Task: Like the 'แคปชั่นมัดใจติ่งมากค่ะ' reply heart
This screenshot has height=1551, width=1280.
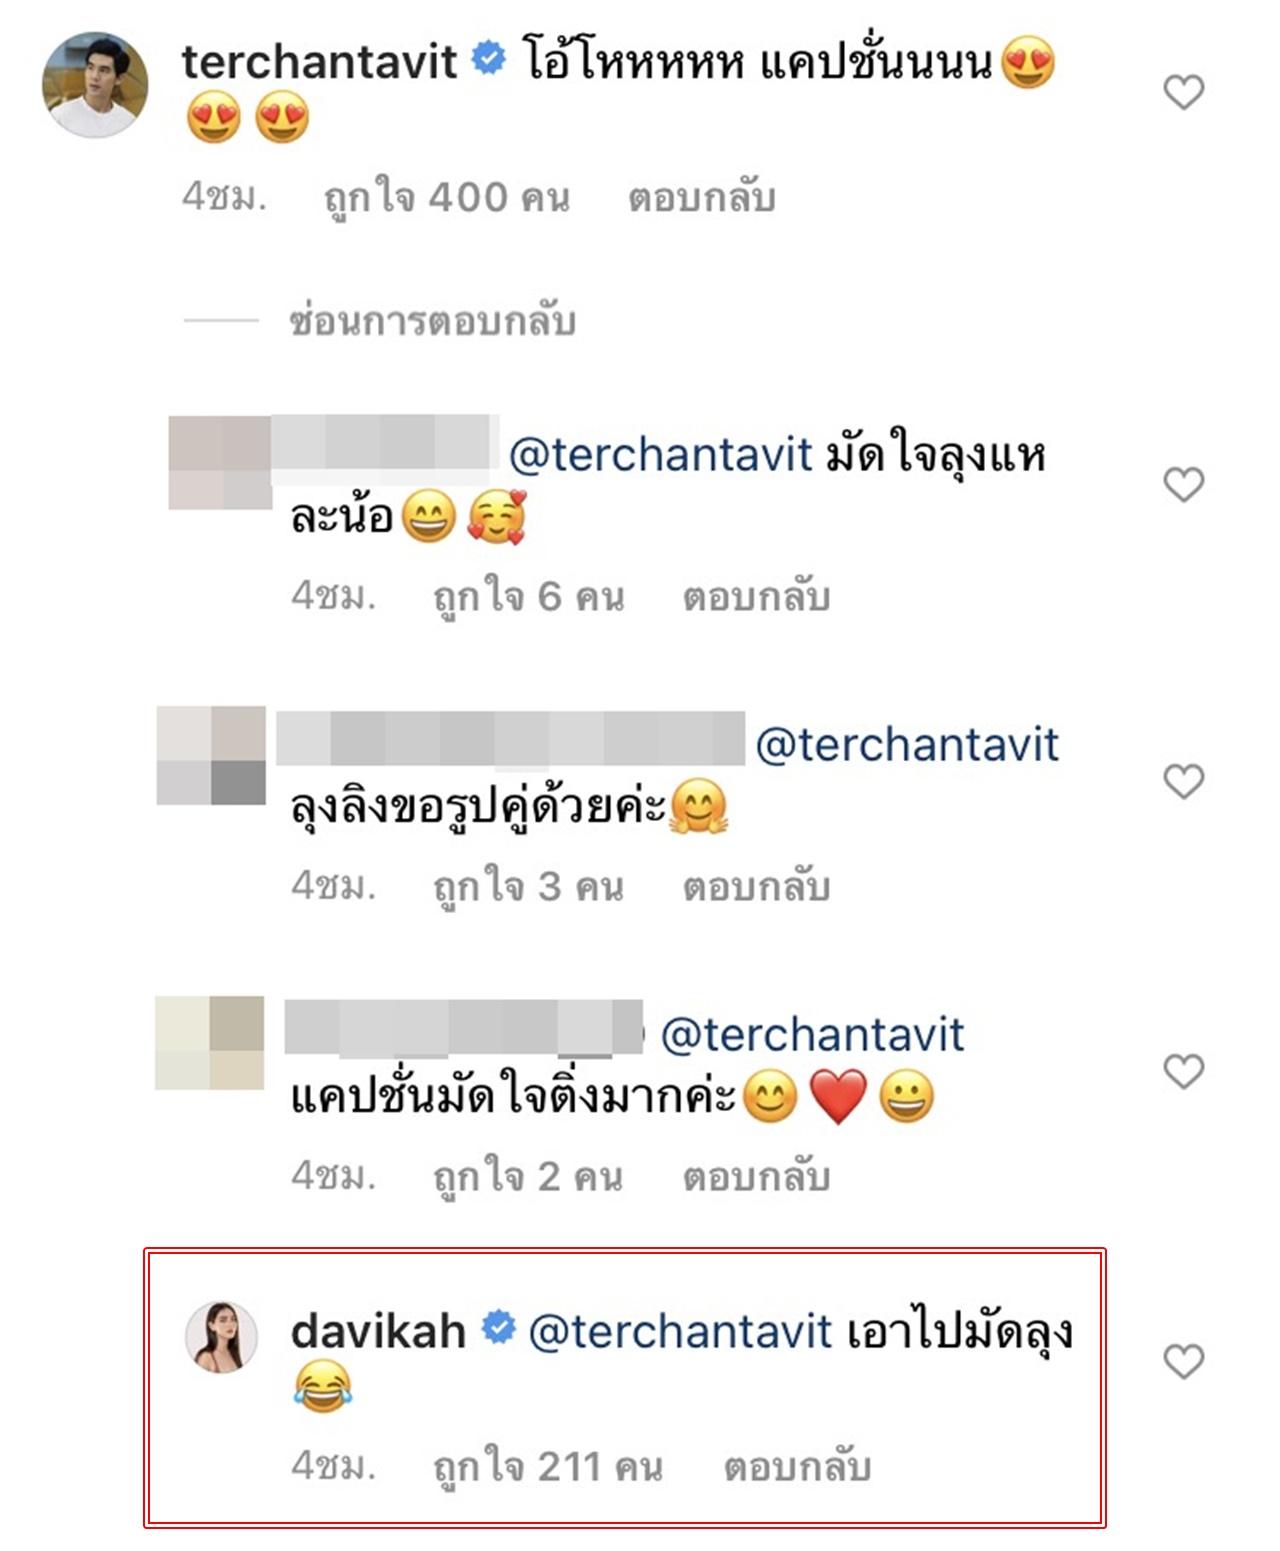Action: [x=1184, y=1071]
